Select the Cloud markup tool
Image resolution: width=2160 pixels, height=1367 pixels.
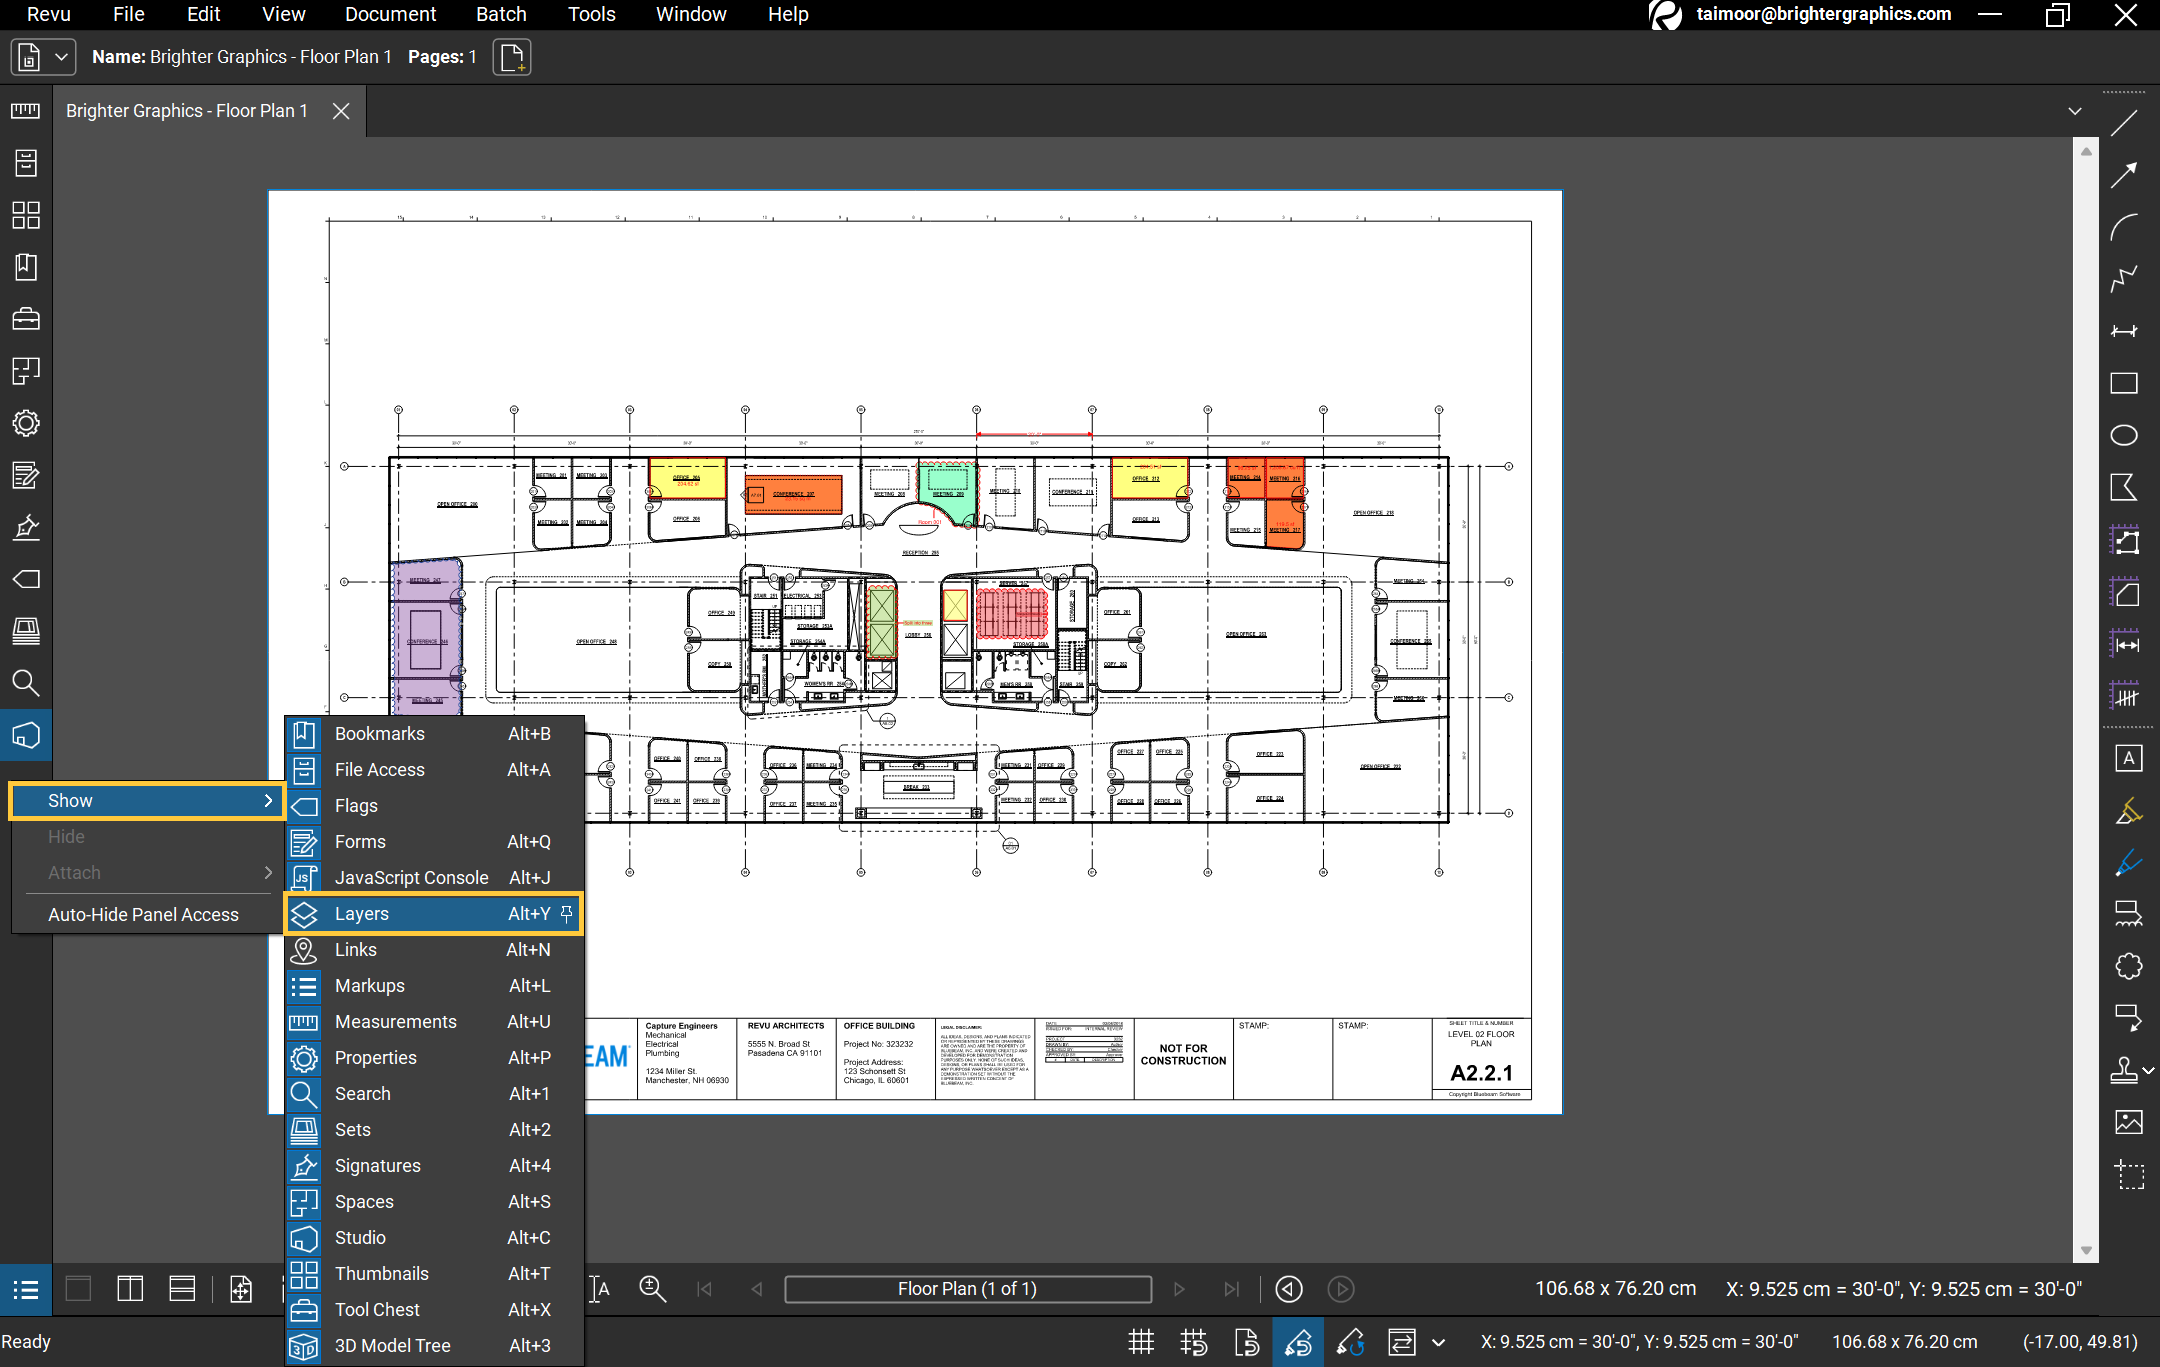(2128, 966)
